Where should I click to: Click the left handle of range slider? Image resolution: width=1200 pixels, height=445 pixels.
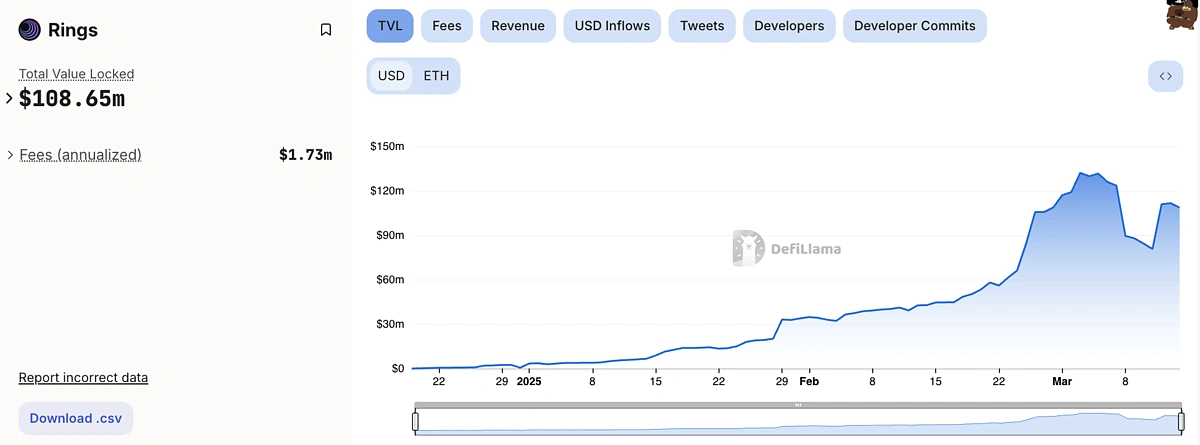click(x=415, y=422)
